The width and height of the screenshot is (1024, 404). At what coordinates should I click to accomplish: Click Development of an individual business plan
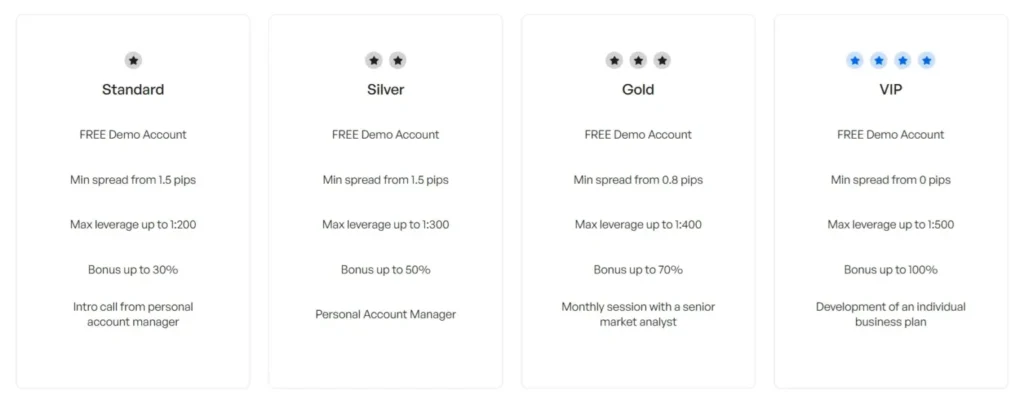[891, 314]
